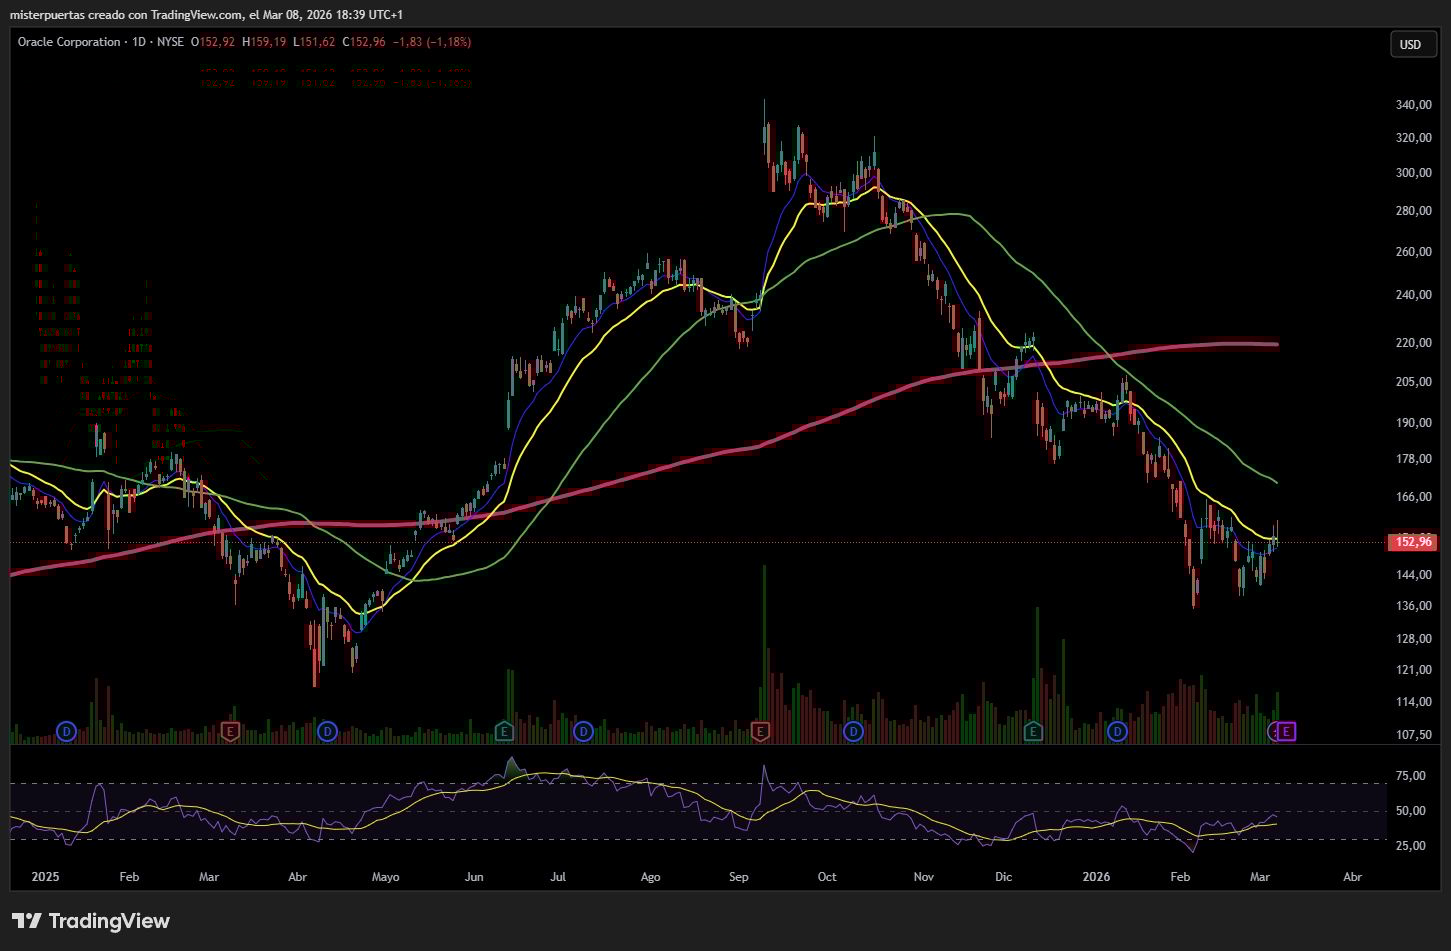Click the 340,00 price axis label

[1413, 105]
